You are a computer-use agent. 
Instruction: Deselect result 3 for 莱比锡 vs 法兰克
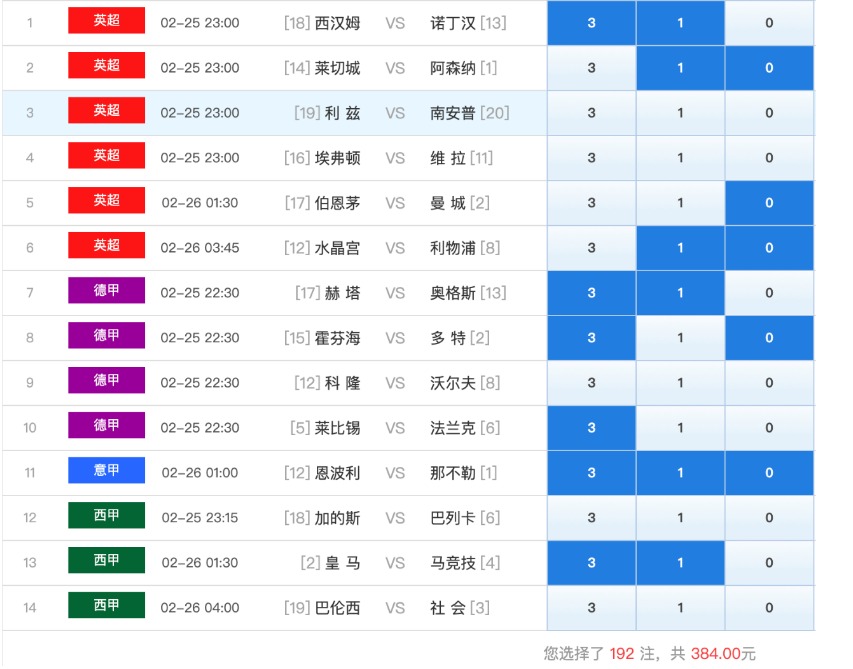pyautogui.click(x=591, y=428)
